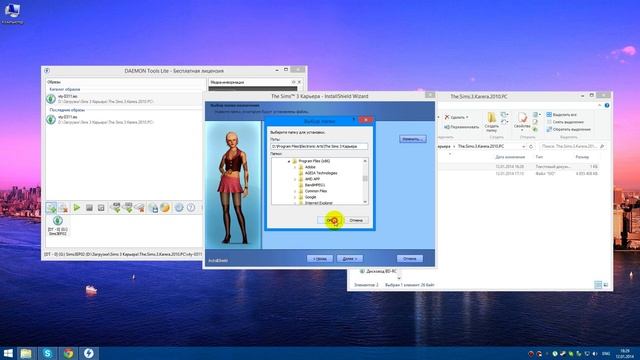Click the Help question mark icon in DAEMON Tools
Viewport: 640px width, 360px height.
191,208
